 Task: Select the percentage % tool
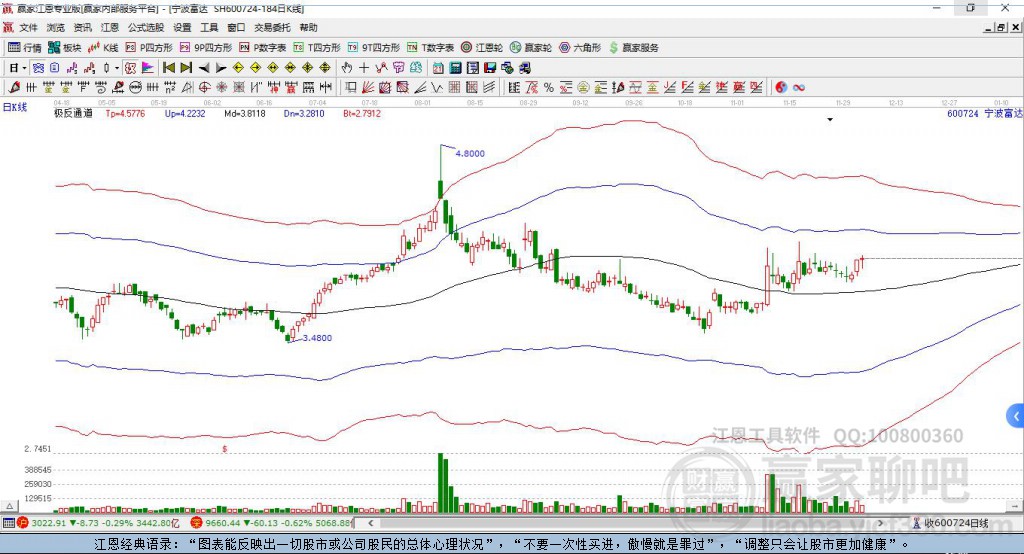(549, 87)
